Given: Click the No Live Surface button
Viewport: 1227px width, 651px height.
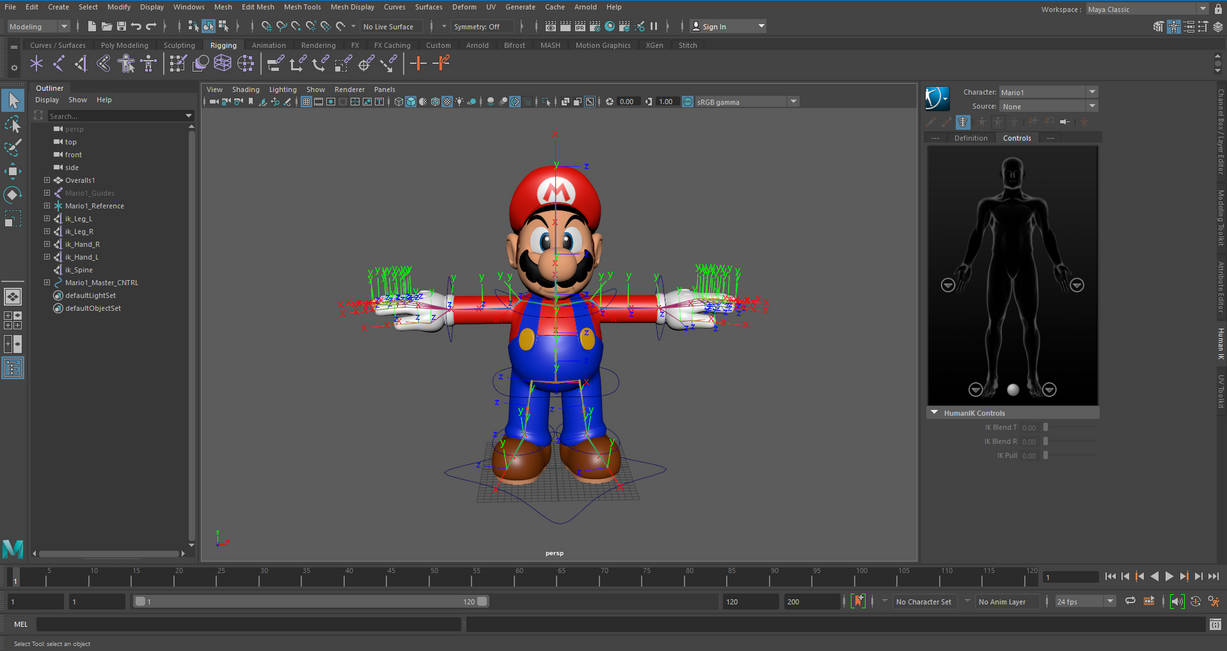Looking at the screenshot, I should point(388,26).
